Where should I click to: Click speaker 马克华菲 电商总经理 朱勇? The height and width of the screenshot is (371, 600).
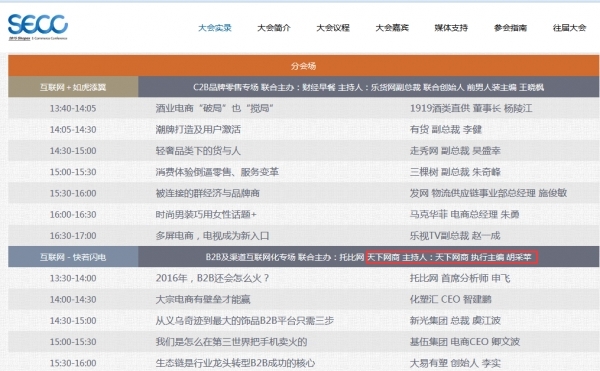[464, 215]
